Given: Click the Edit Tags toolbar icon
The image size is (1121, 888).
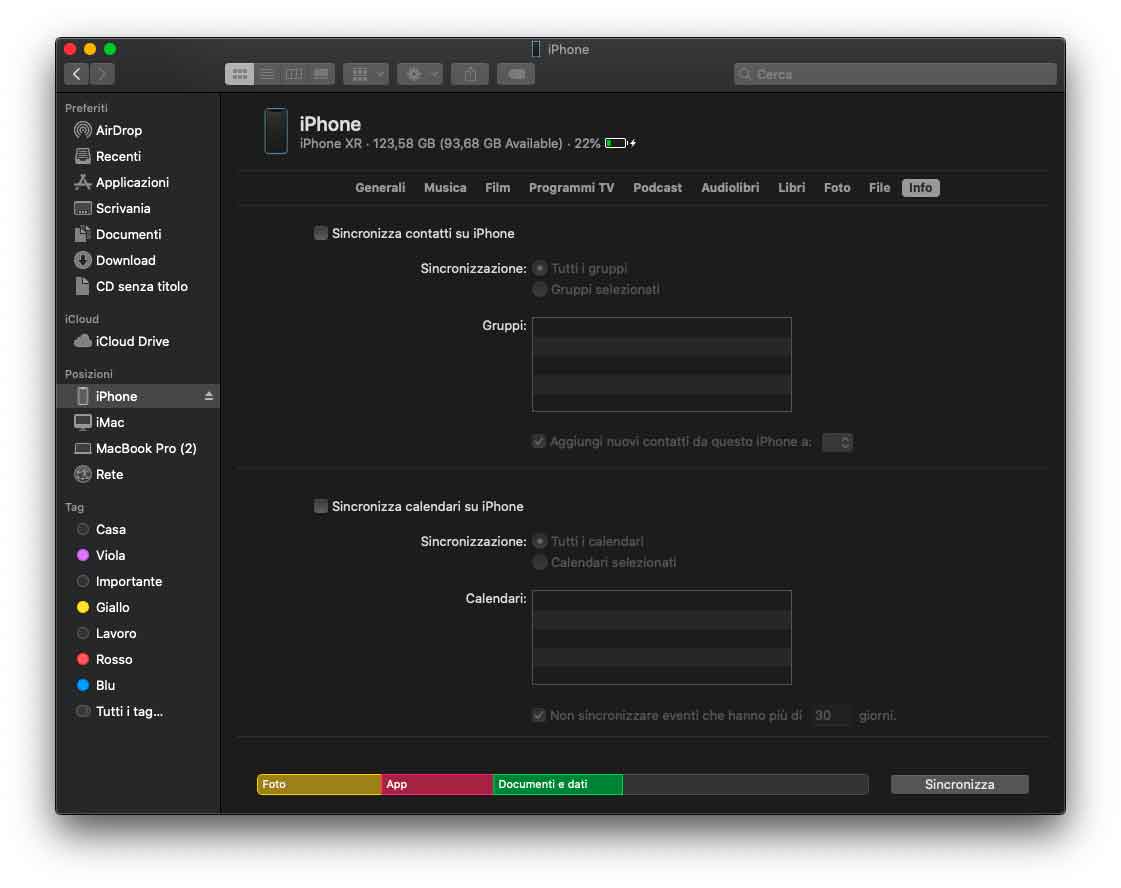Looking at the screenshot, I should coord(515,74).
